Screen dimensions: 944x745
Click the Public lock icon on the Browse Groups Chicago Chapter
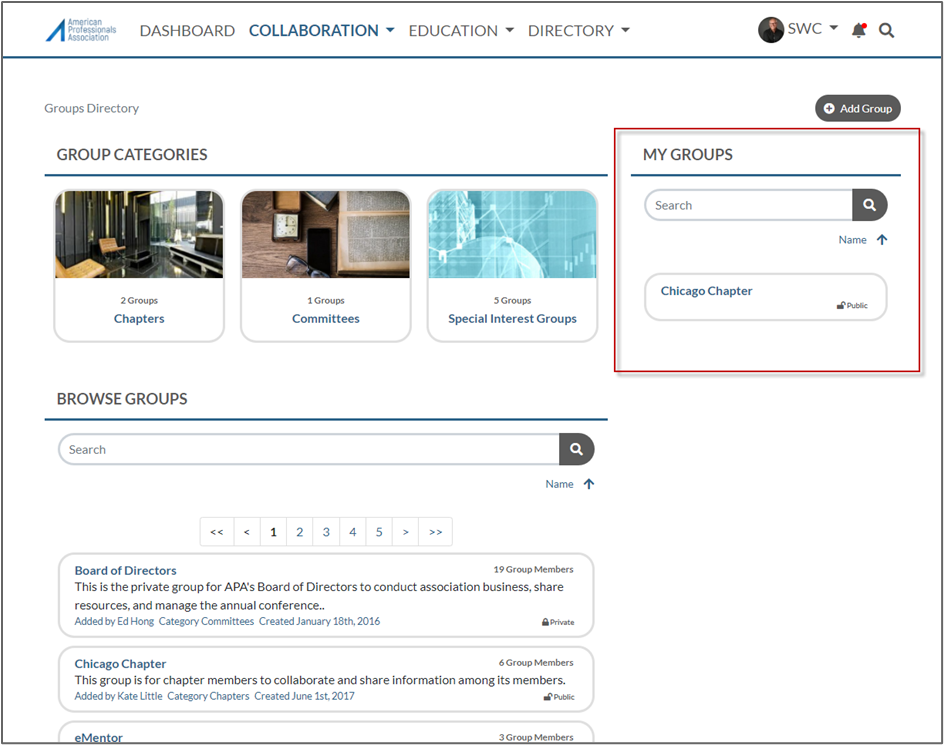548,697
